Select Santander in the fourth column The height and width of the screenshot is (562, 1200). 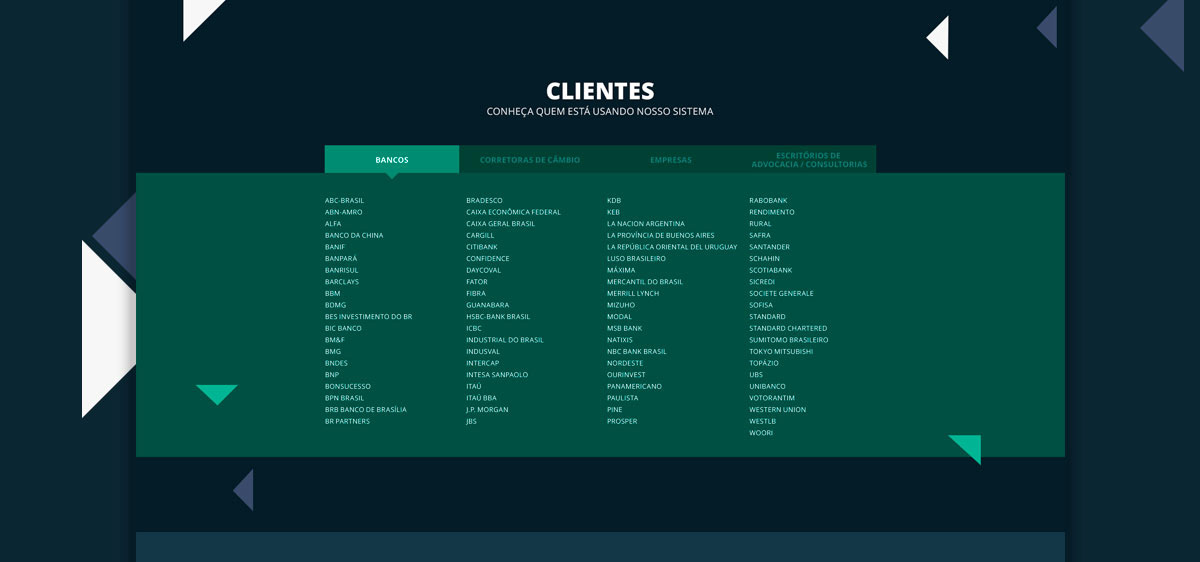coord(769,247)
